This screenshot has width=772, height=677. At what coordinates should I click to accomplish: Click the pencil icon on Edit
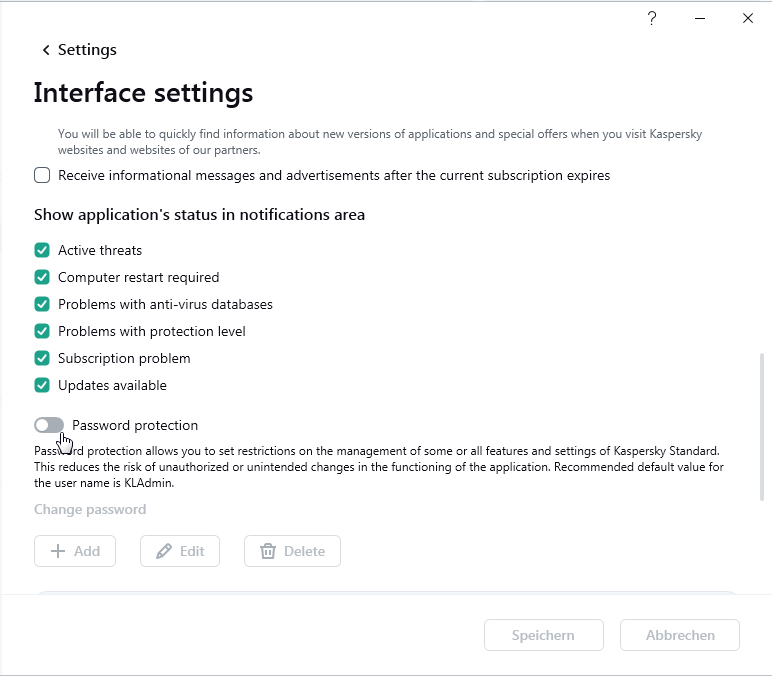tap(164, 551)
